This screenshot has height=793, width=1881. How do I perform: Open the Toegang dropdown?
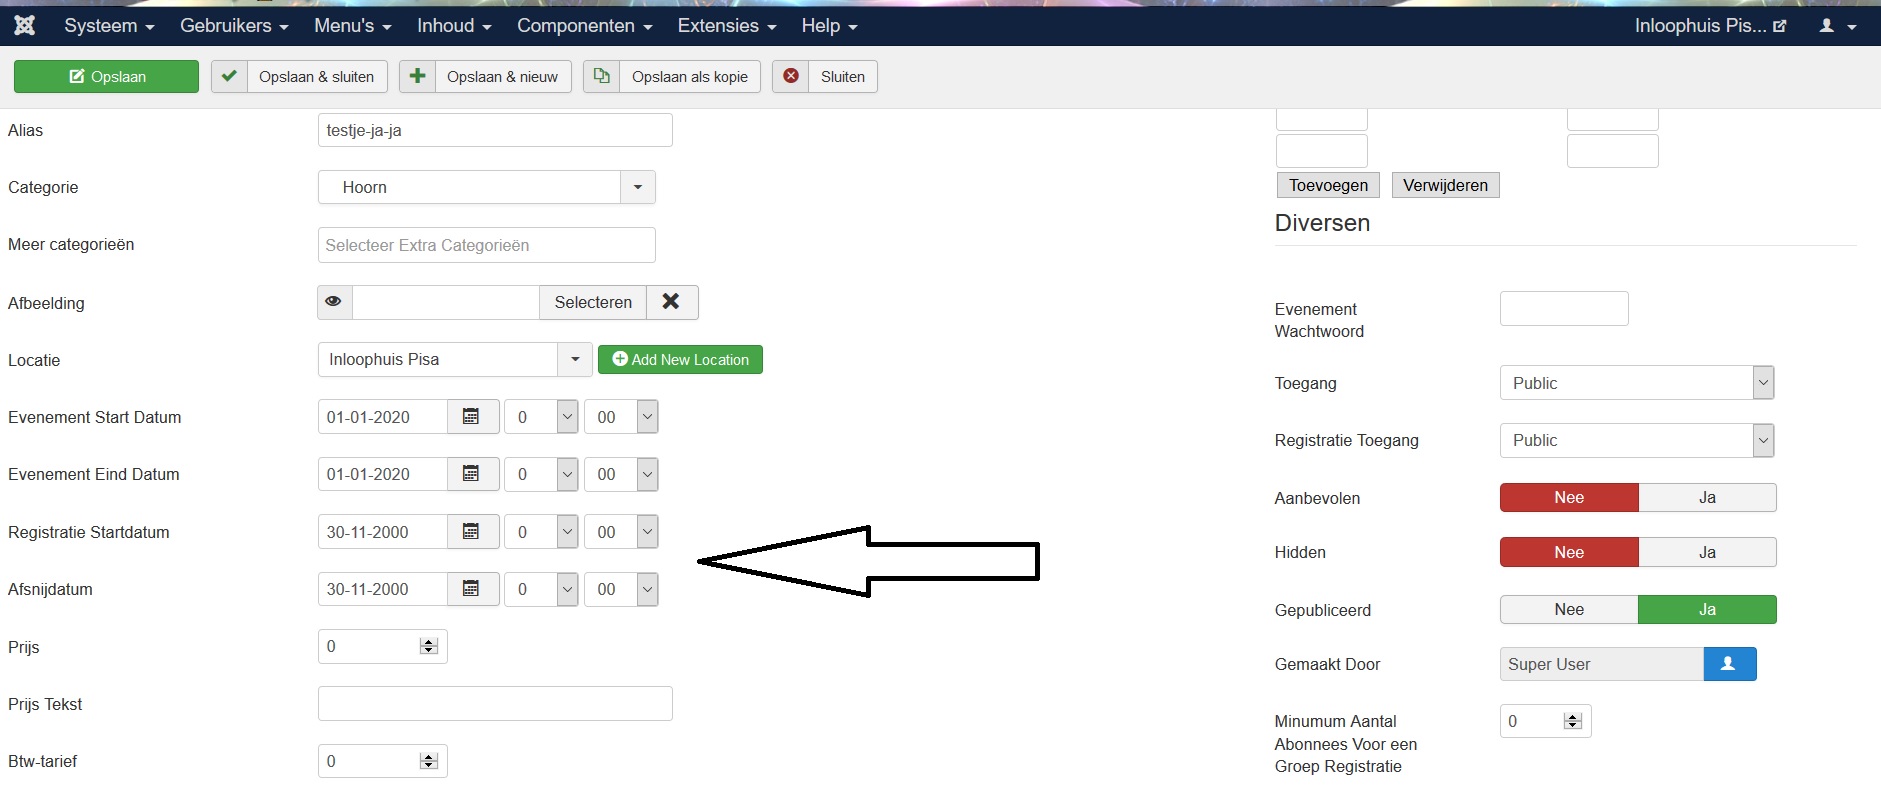(1636, 383)
